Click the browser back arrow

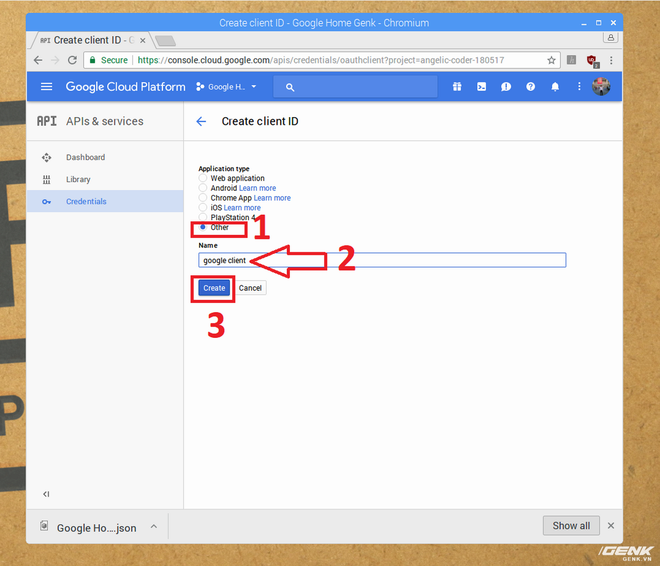pos(38,60)
